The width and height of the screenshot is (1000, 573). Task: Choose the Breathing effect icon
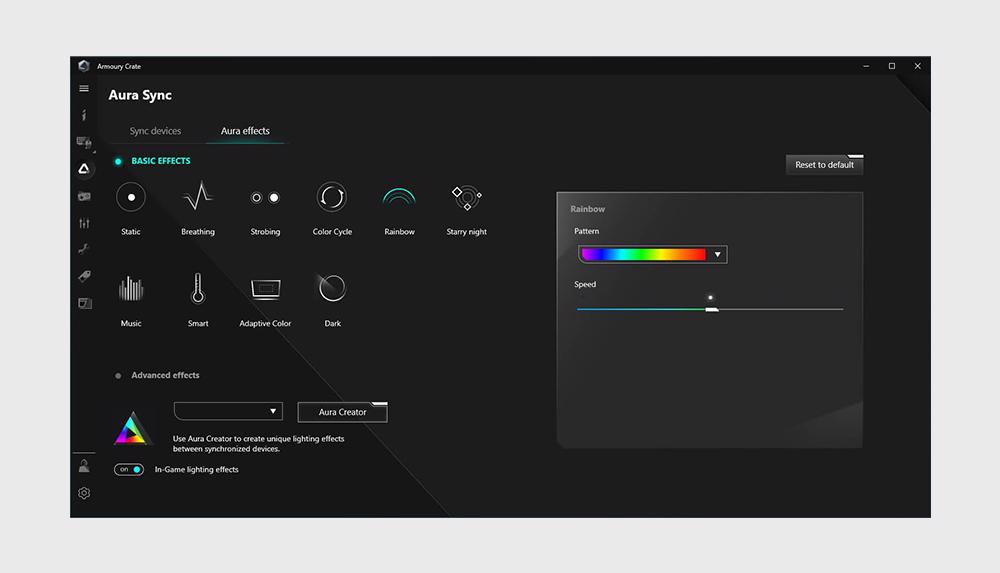point(198,198)
